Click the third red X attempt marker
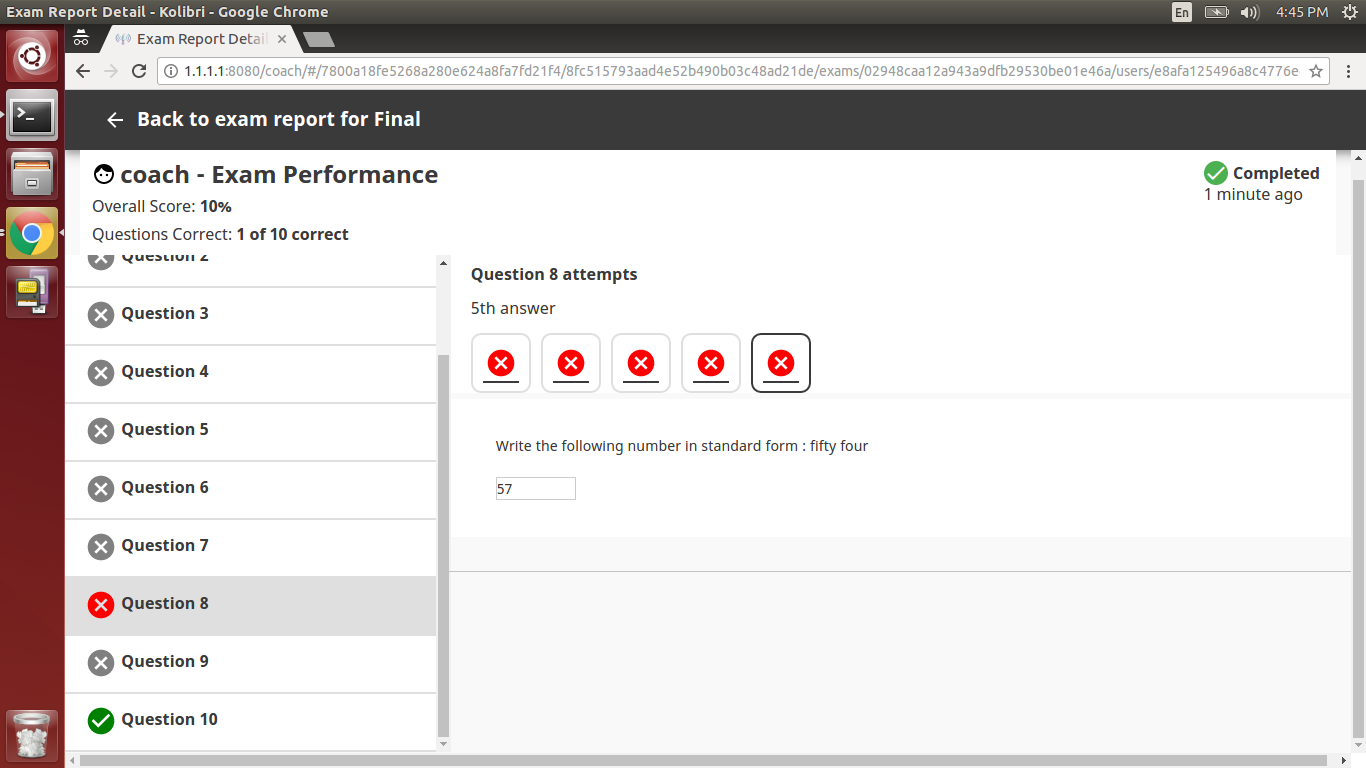 click(x=640, y=362)
